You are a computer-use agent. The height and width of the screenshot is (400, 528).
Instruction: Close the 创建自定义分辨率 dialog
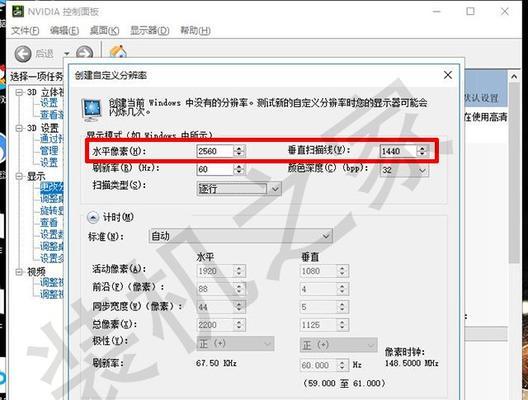click(448, 75)
